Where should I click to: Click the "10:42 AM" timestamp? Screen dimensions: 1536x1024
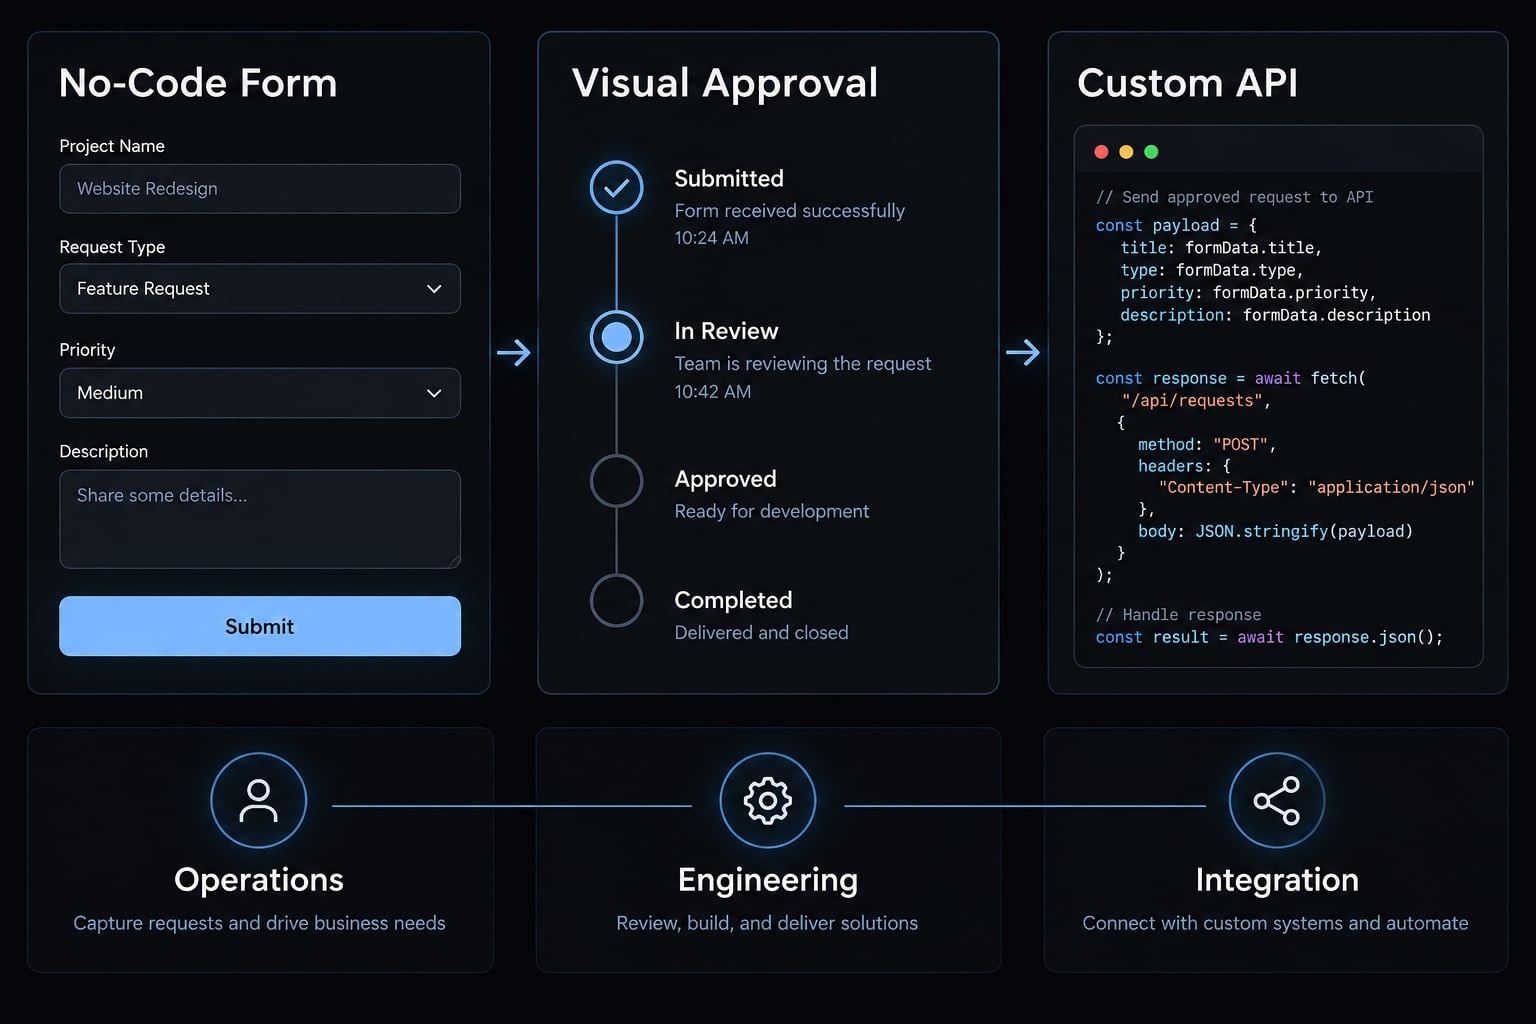[713, 392]
